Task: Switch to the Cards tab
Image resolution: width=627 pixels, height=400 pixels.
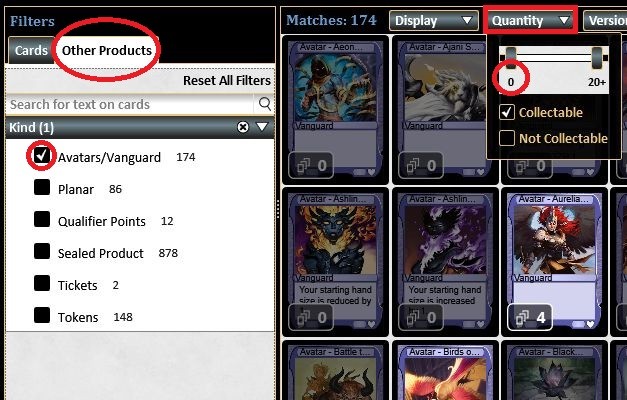Action: (x=31, y=50)
